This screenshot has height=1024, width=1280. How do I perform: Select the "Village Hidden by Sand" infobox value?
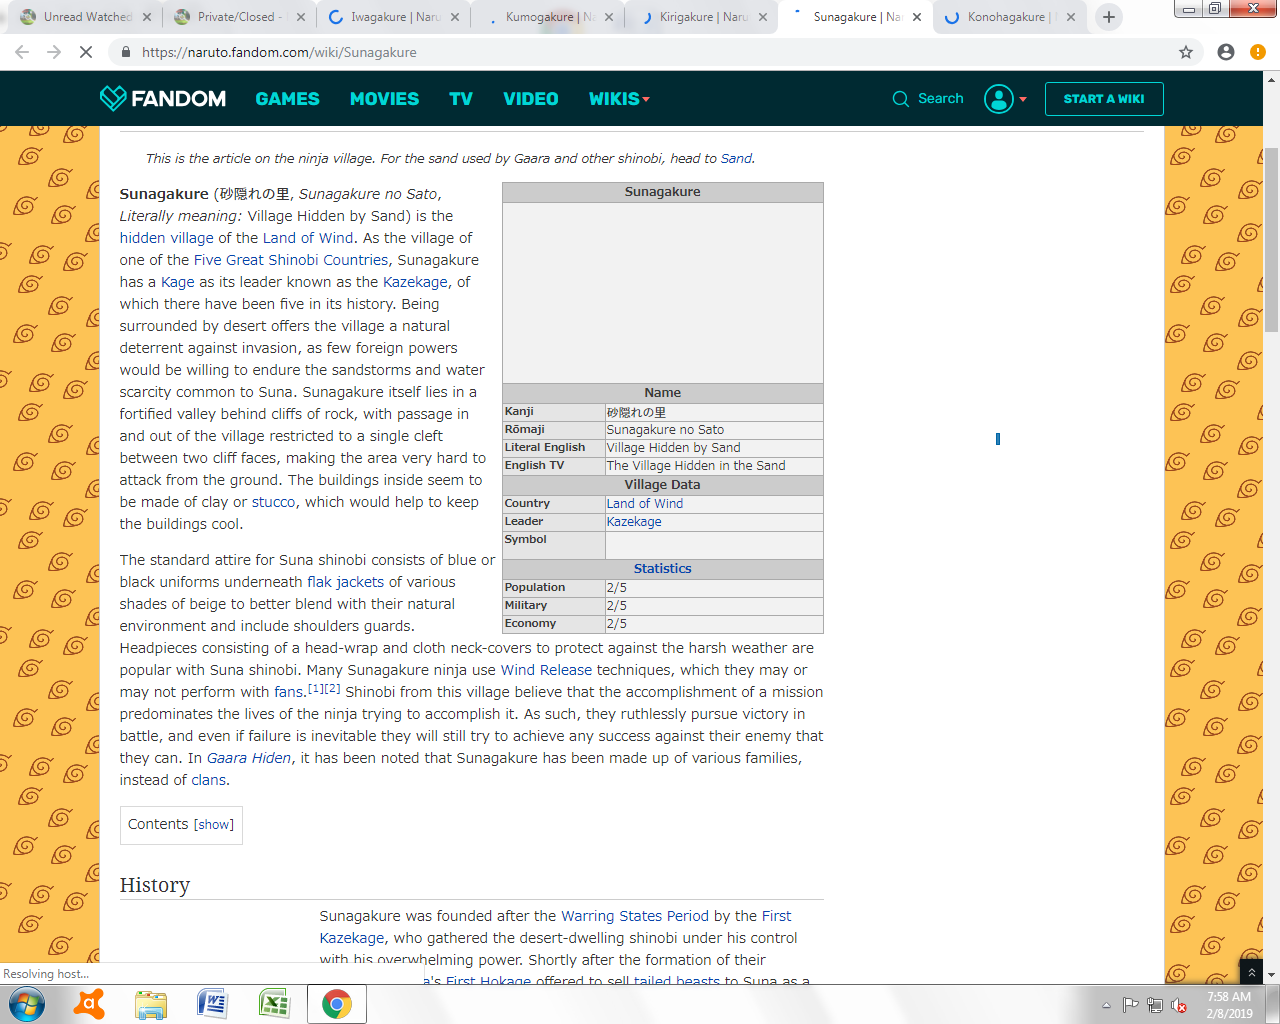pos(674,448)
